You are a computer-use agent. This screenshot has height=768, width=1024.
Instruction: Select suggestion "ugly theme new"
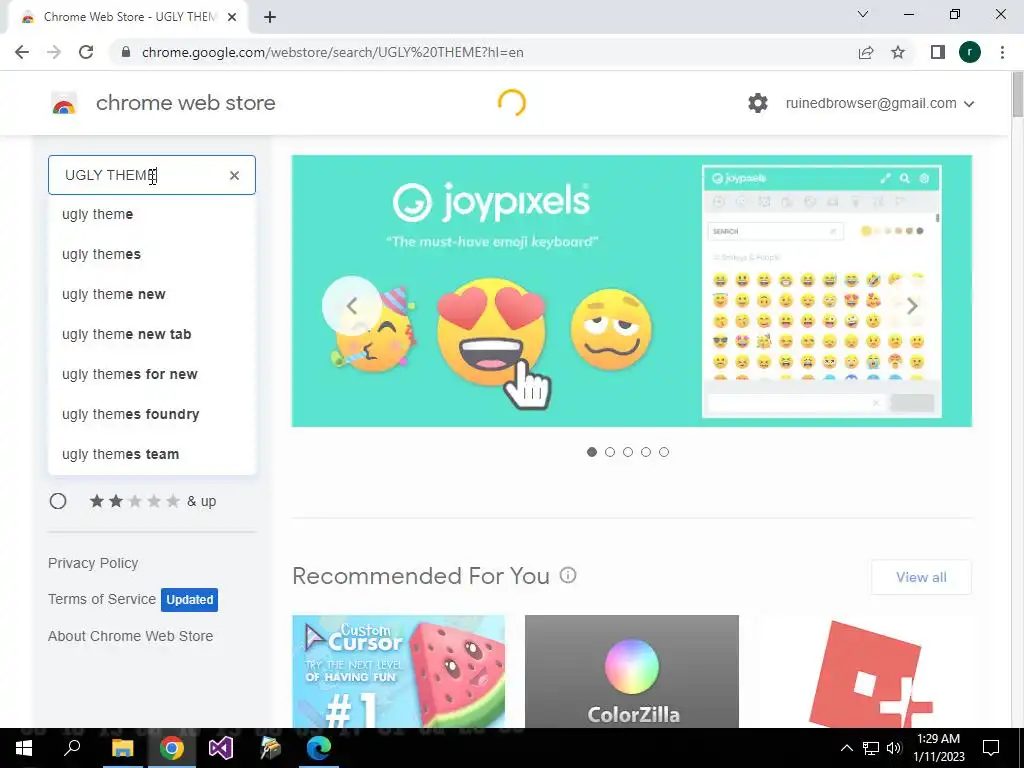coord(152,294)
